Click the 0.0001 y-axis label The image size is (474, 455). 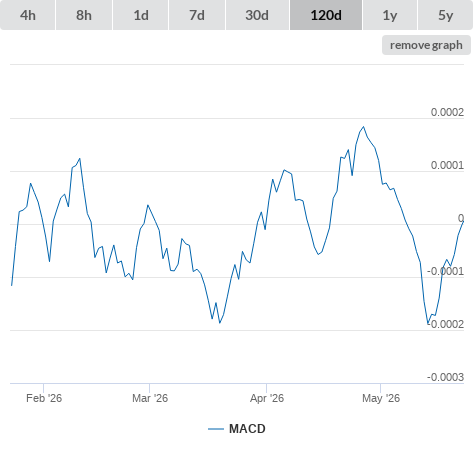447,165
